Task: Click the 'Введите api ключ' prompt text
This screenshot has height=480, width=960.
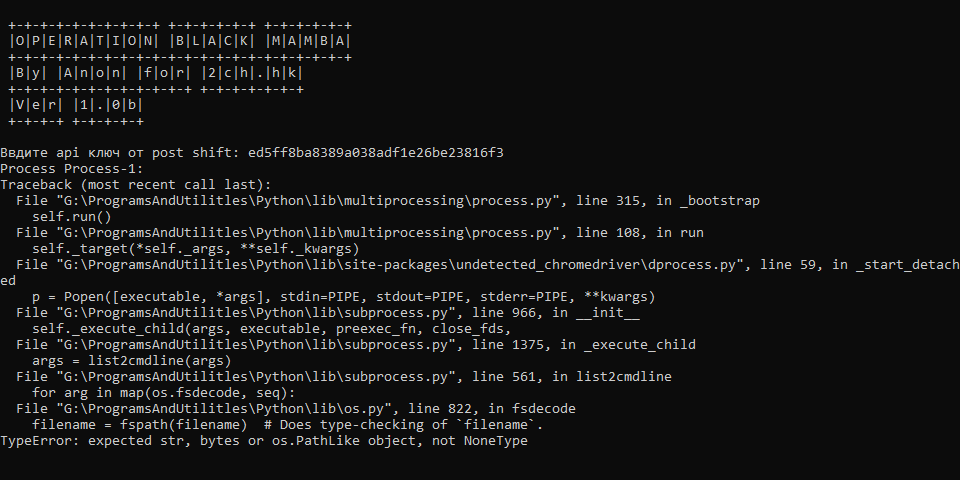Action: (120, 153)
